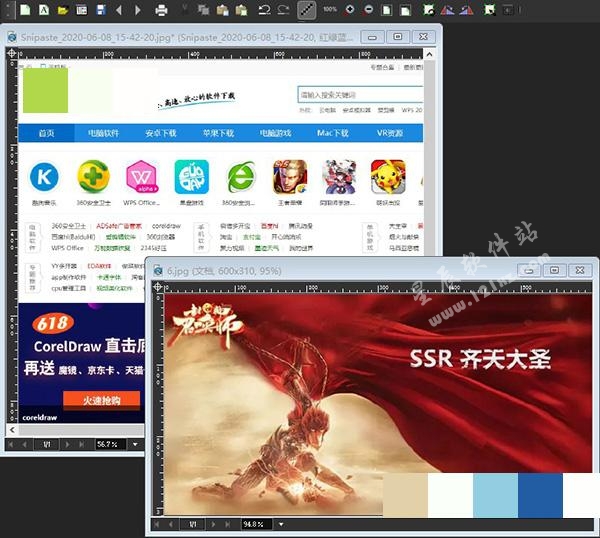Click the 1/1 page indicator in the 6.jpg window
This screenshot has width=600, height=538.
tap(193, 524)
